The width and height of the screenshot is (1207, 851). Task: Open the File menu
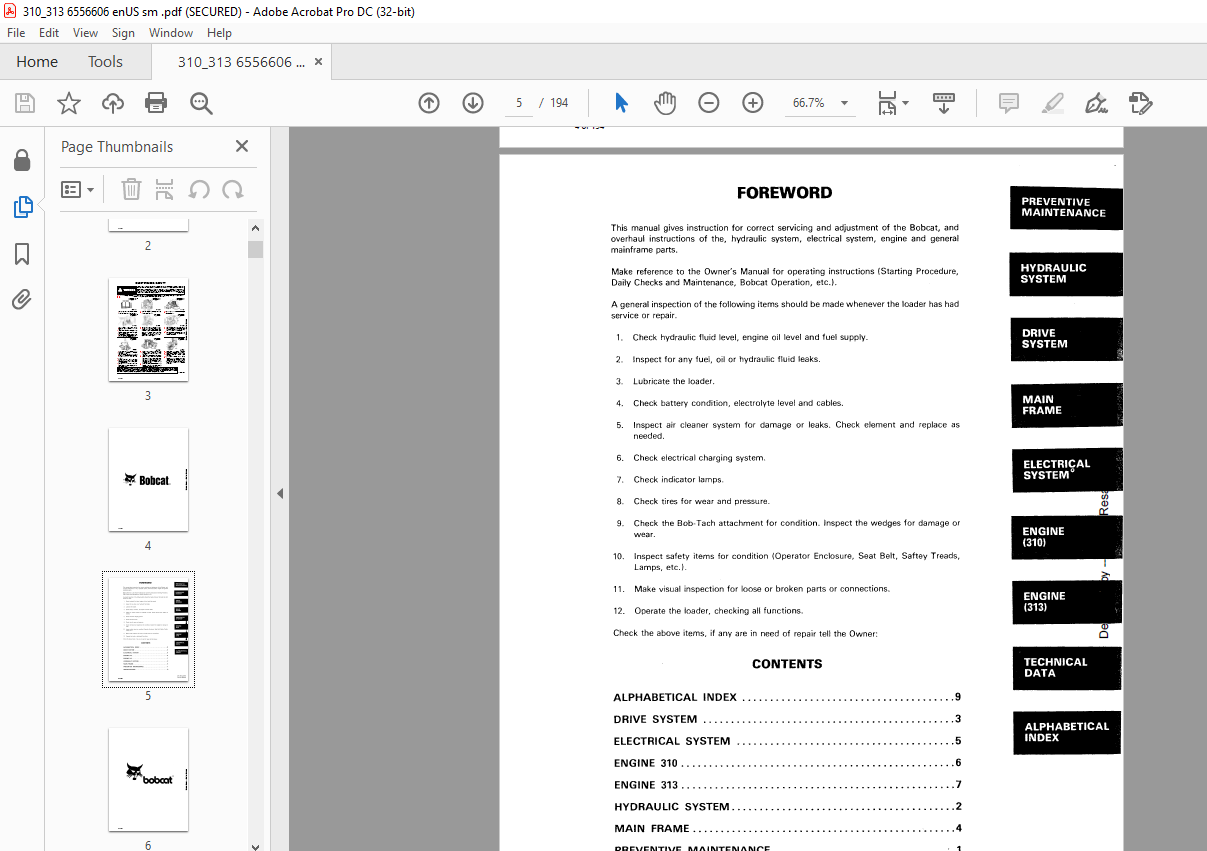(x=16, y=33)
